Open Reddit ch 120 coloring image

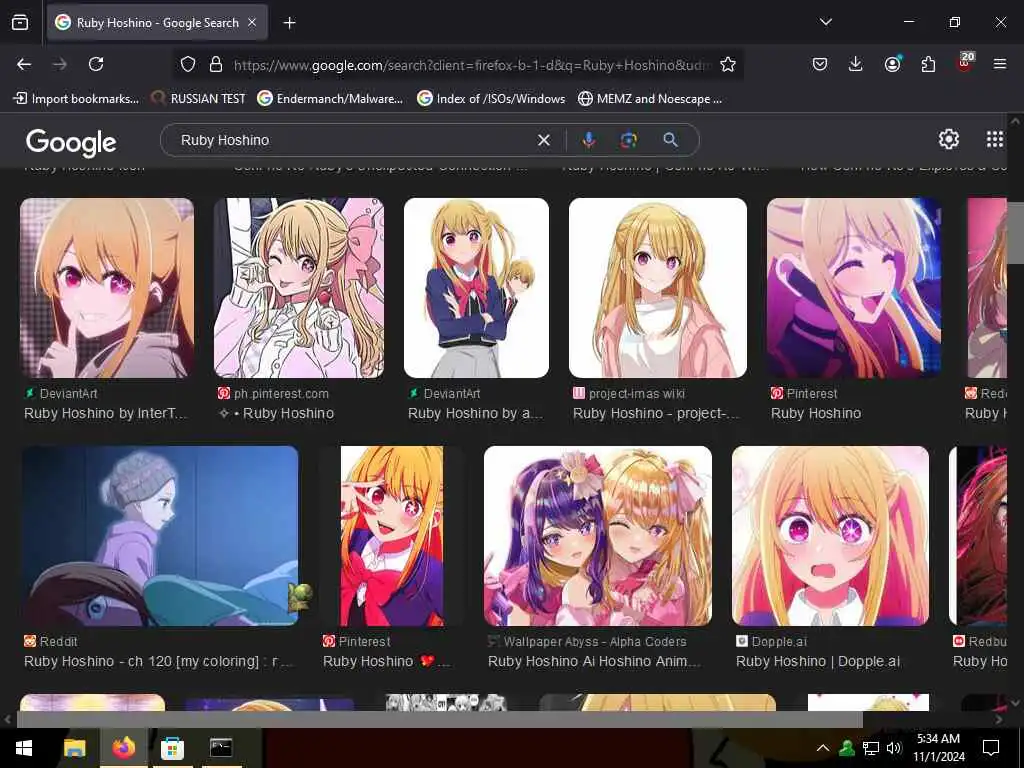(160, 536)
